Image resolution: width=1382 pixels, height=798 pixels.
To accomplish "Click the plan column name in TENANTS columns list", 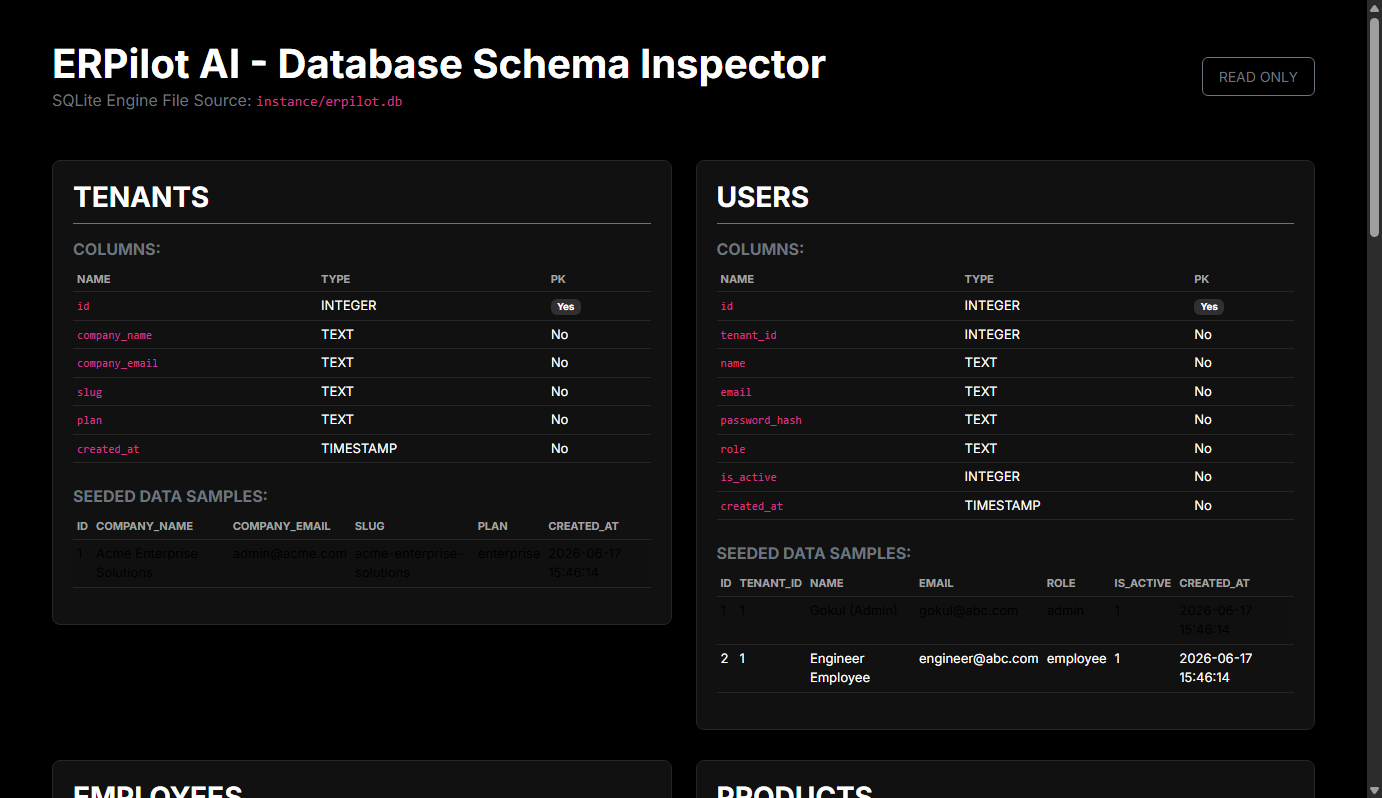I will tap(89, 420).
